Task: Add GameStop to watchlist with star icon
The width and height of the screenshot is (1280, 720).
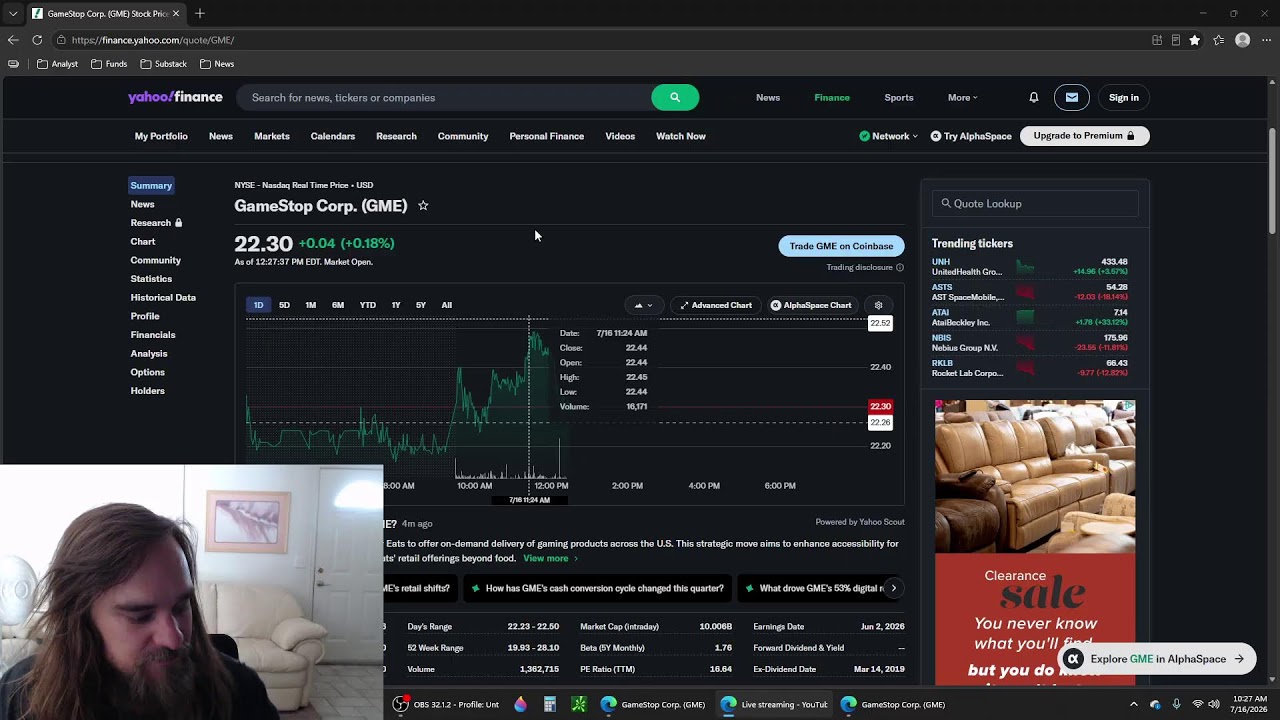Action: (423, 205)
